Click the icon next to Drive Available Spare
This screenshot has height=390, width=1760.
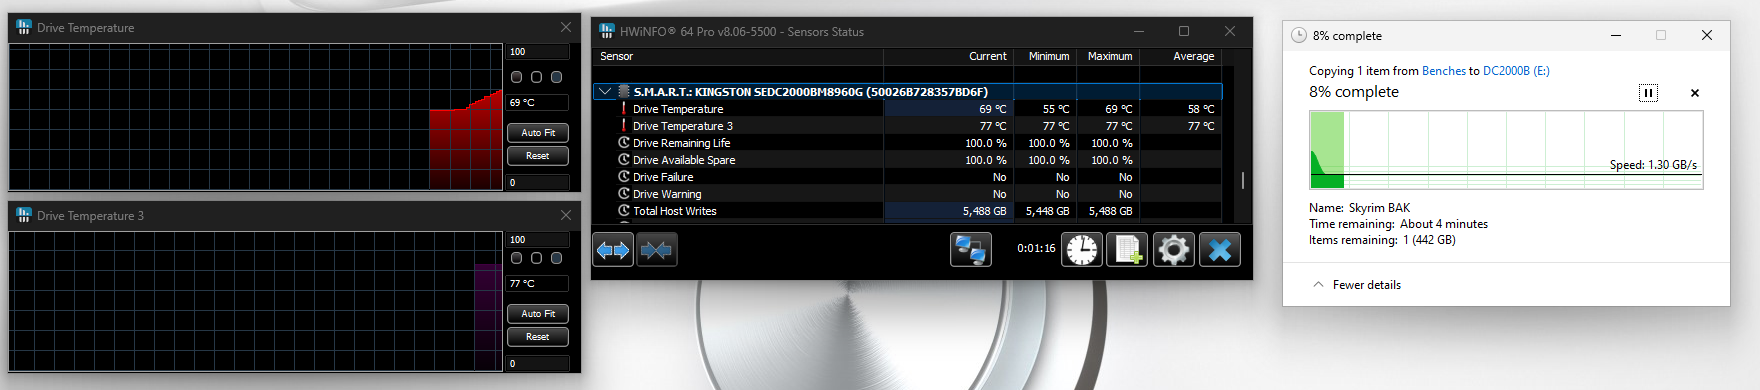[624, 159]
